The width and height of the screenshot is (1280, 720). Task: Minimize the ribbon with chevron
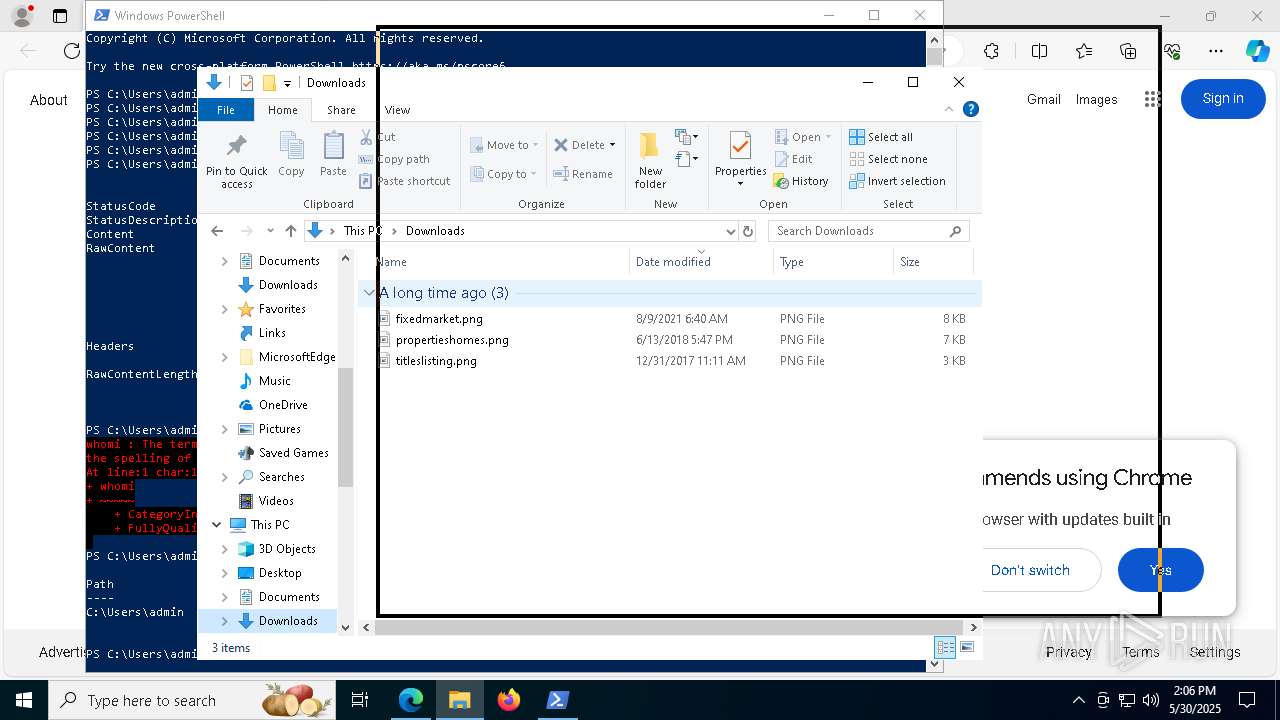[x=949, y=109]
